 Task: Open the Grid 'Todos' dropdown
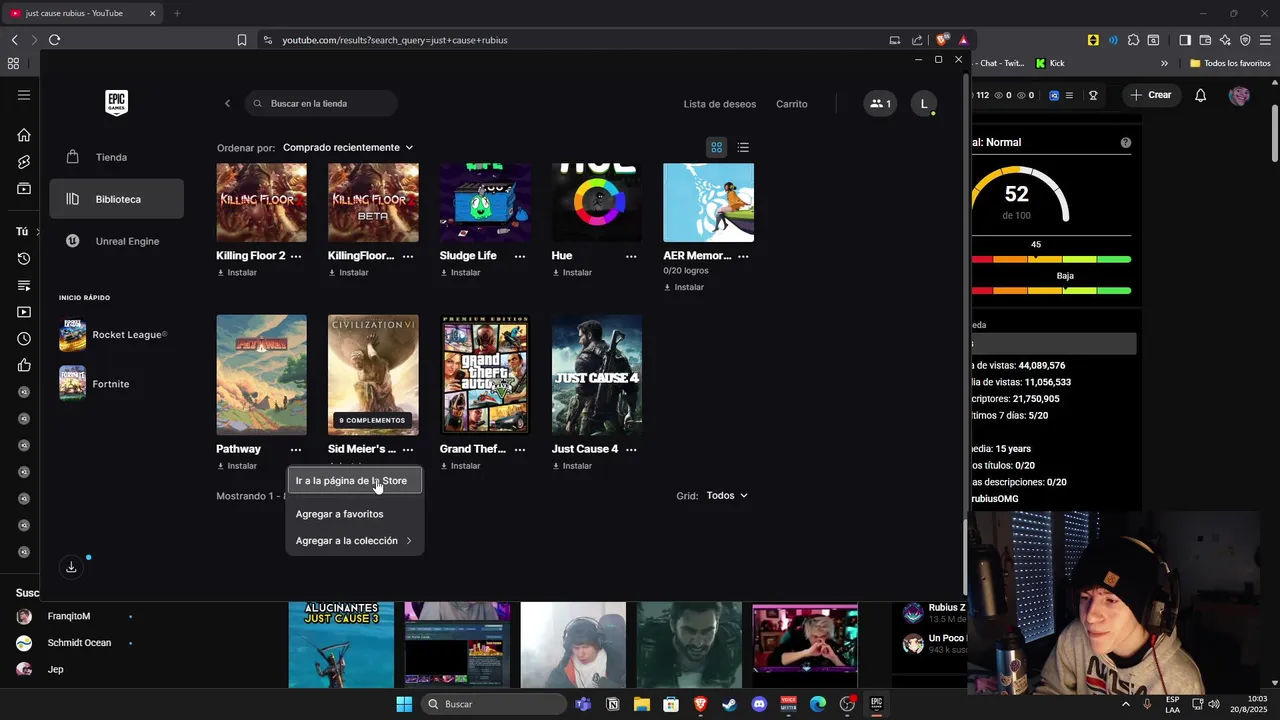point(727,495)
